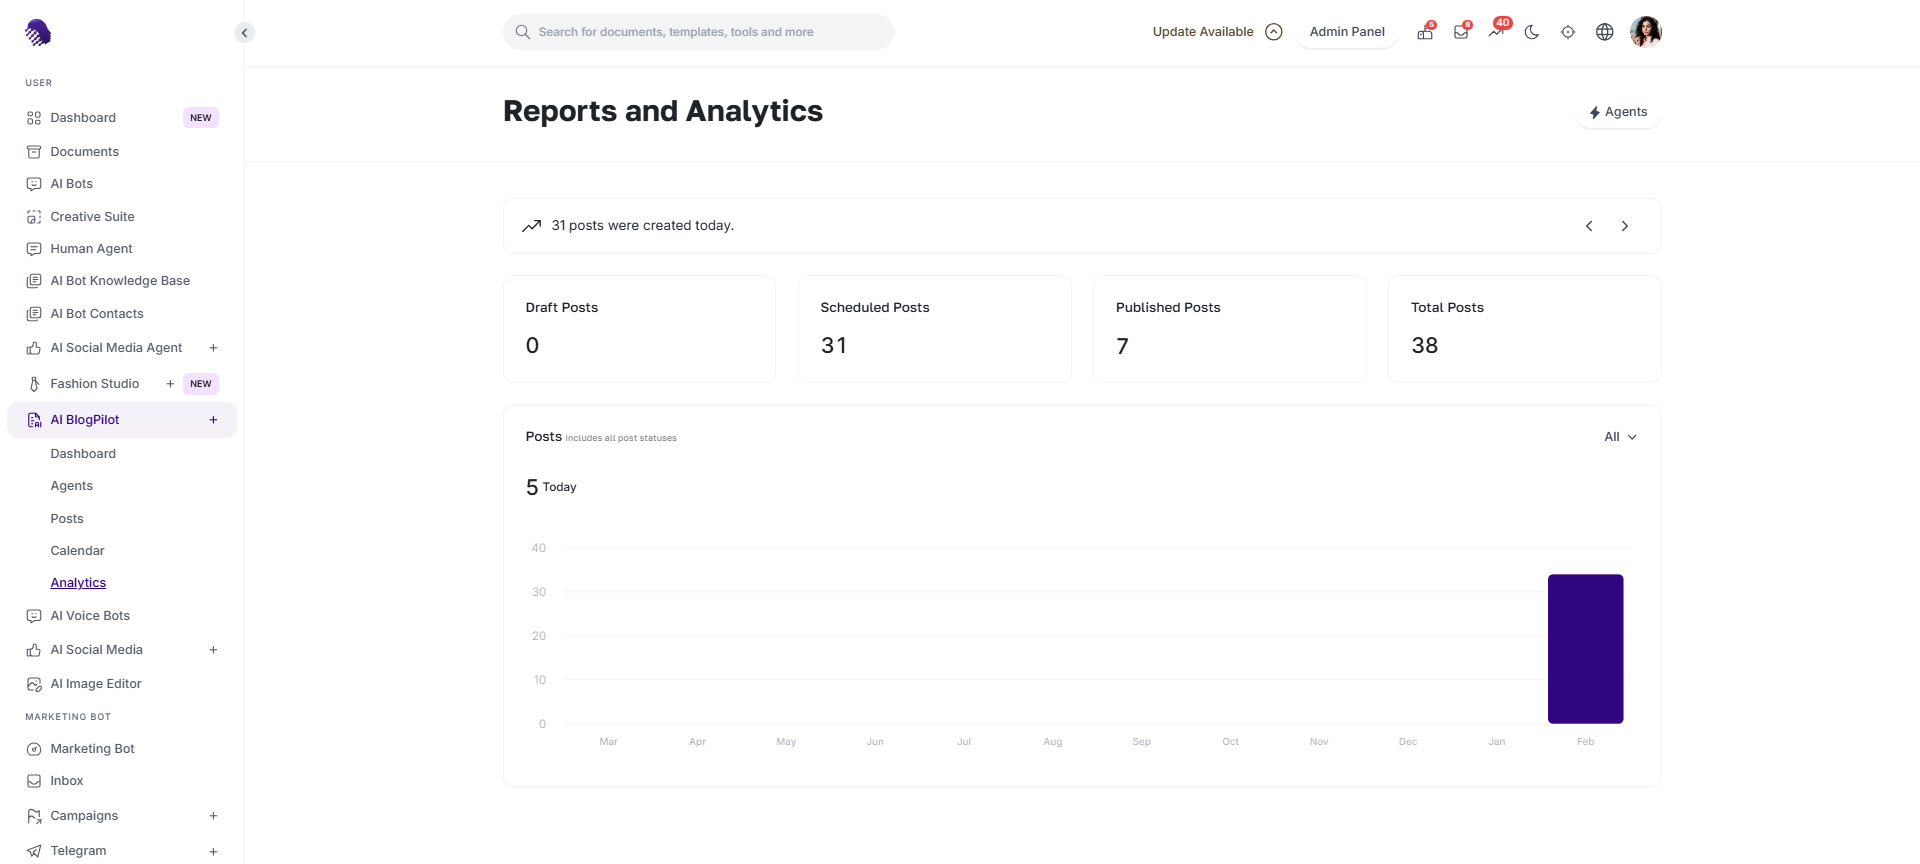The width and height of the screenshot is (1920, 864).
Task: Click the AI Bots chat icon
Action: (x=34, y=184)
